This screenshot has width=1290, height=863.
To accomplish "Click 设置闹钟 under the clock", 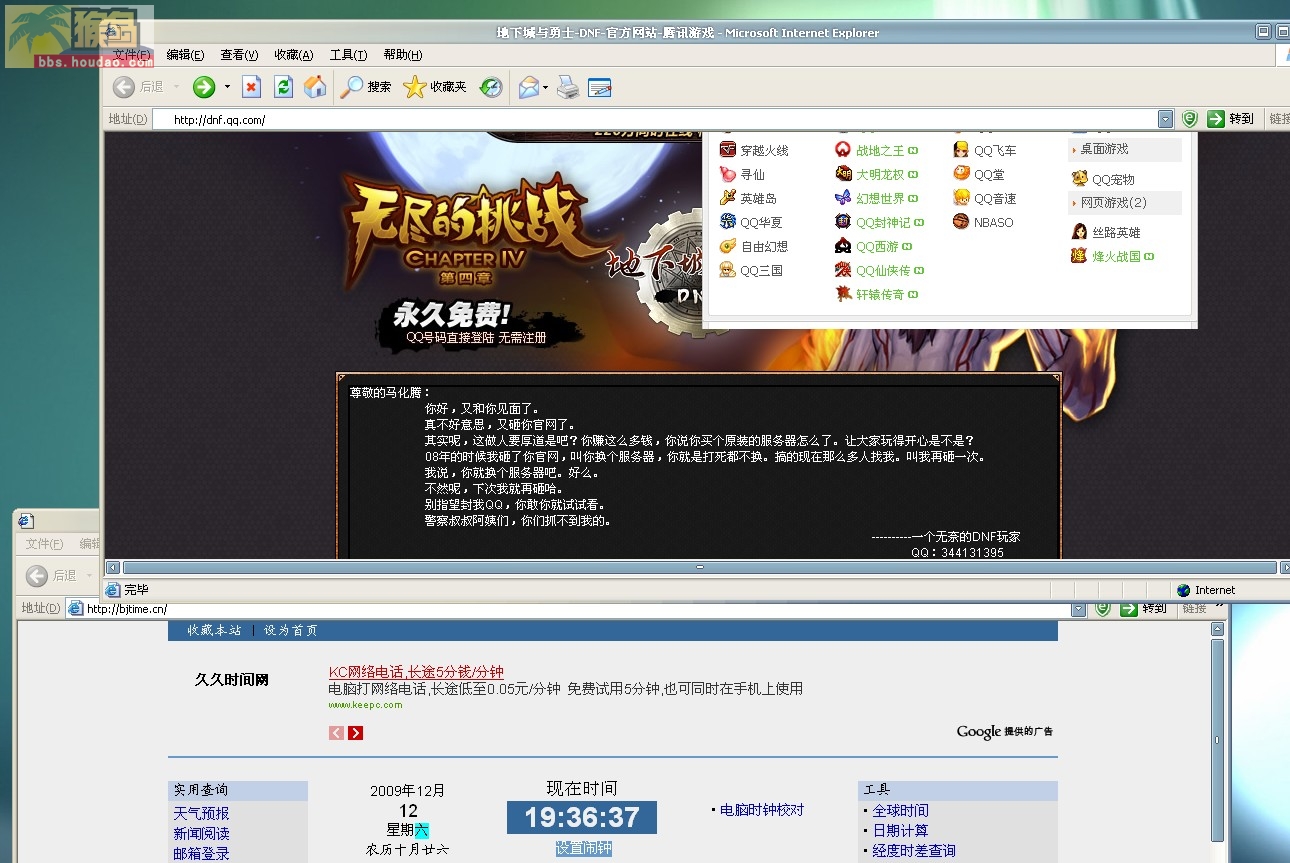I will click(583, 848).
